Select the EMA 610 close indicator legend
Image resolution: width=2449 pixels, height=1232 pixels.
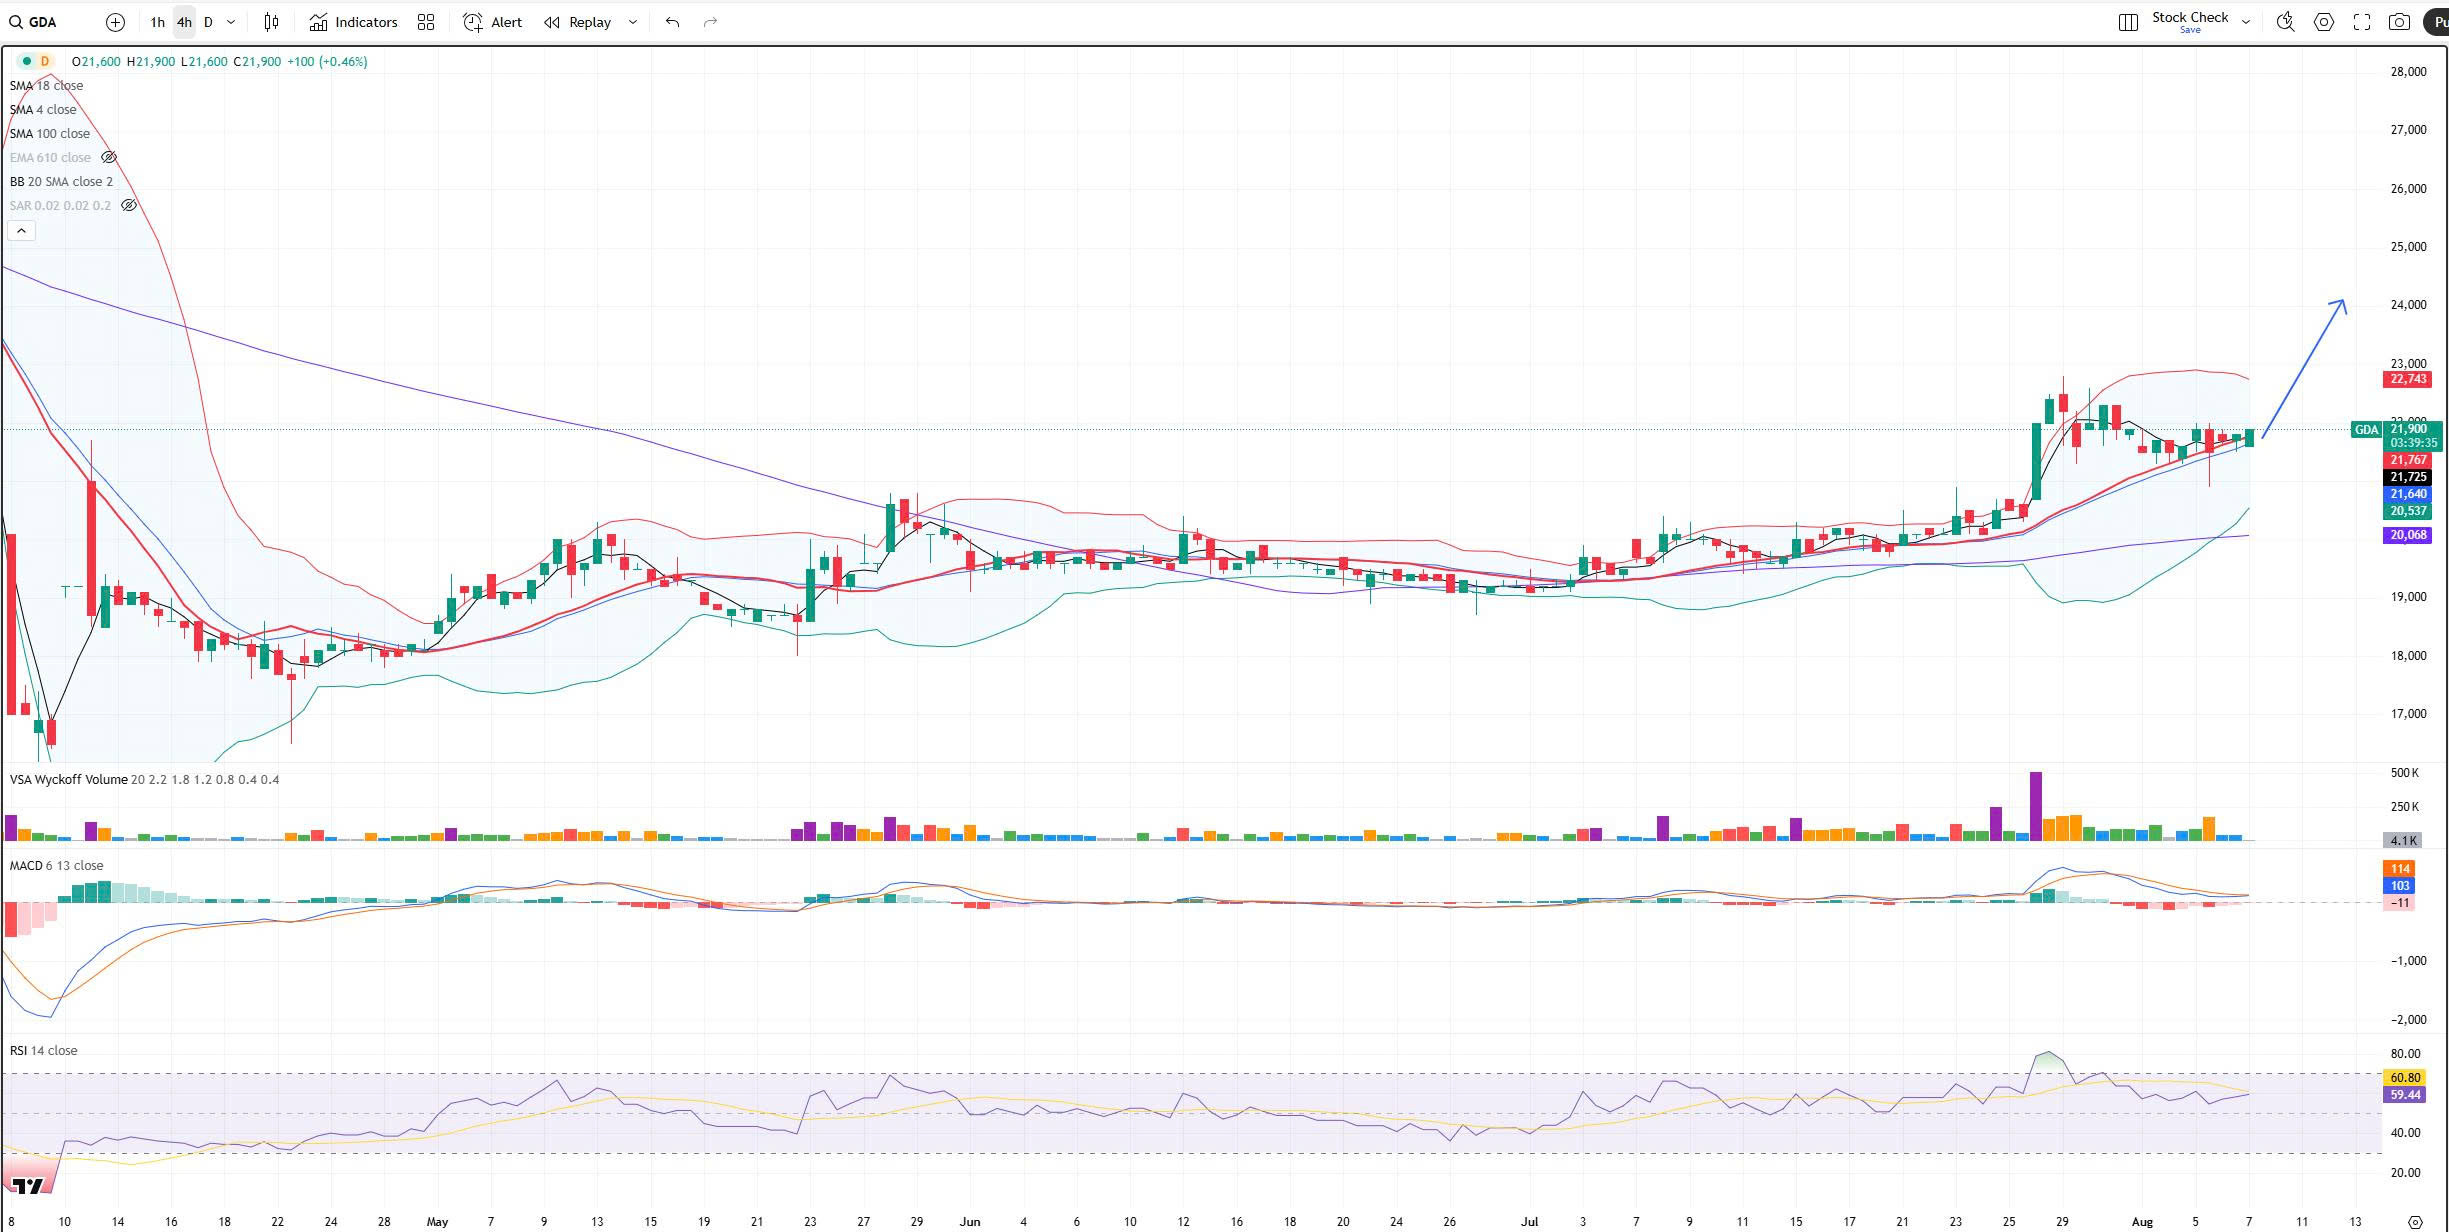click(50, 157)
